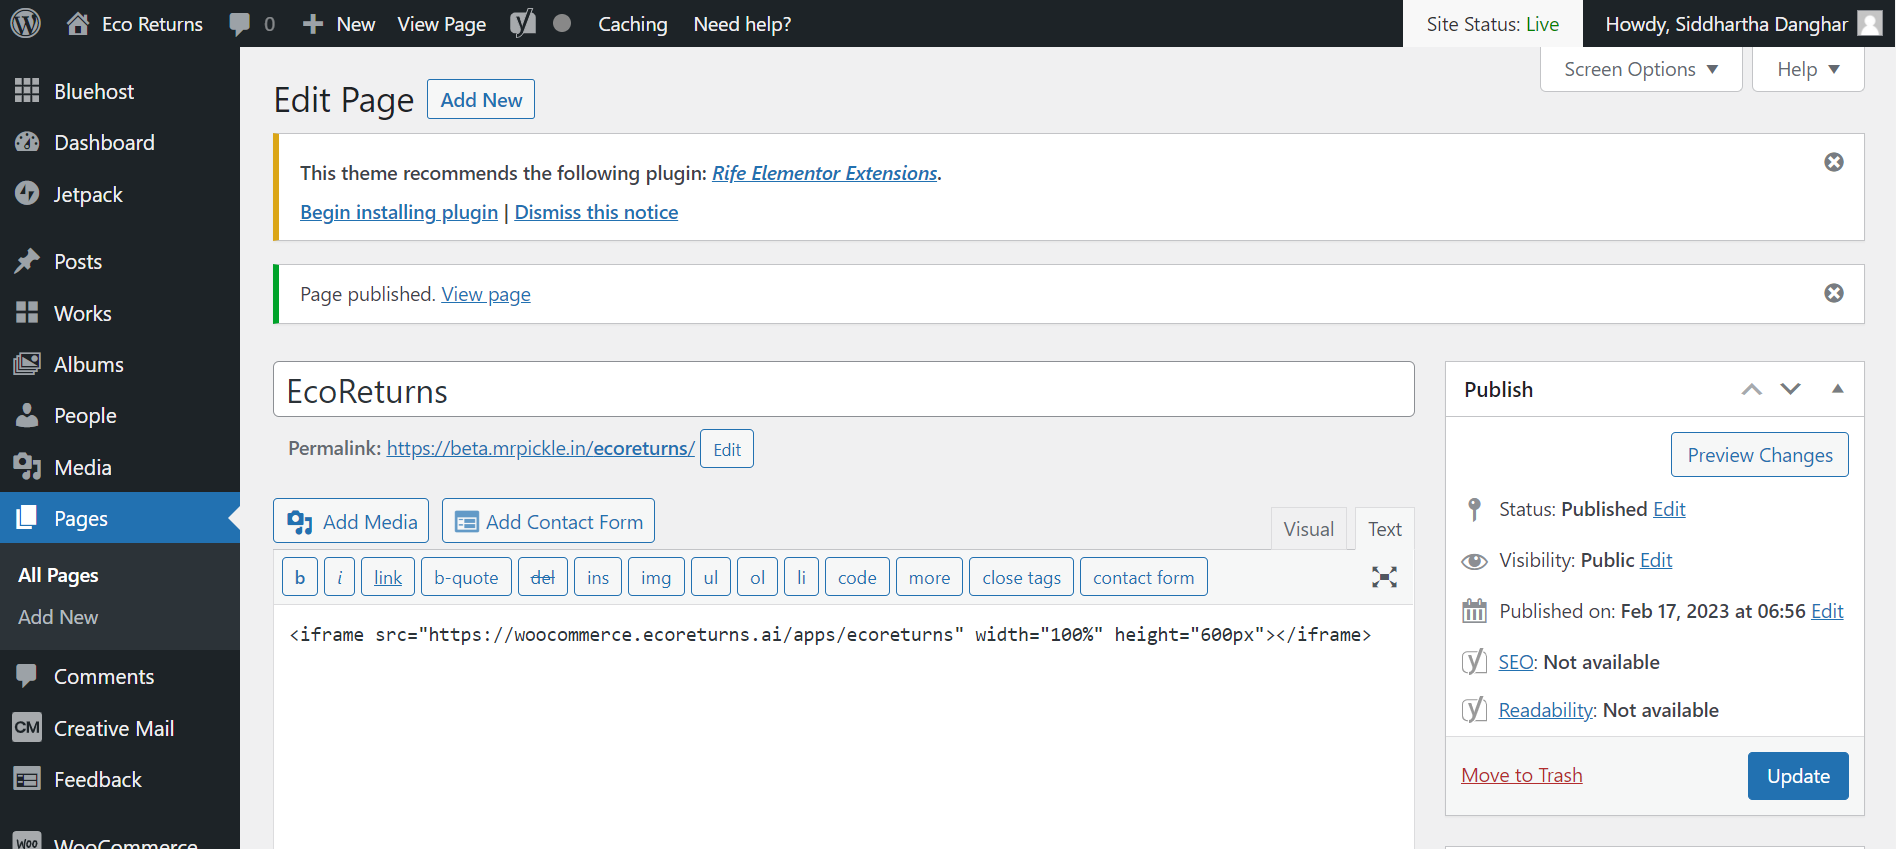Click b-quote quicktag button
The image size is (1896, 849).
[466, 577]
